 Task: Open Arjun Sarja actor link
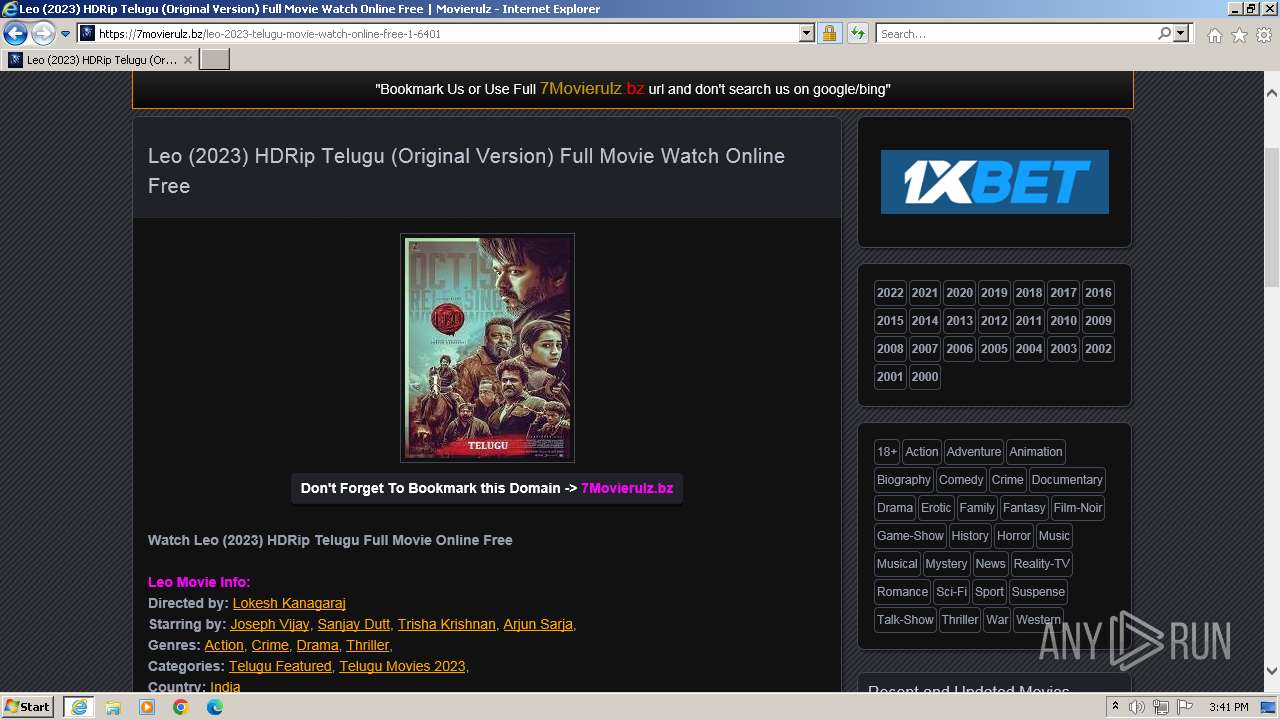[x=538, y=624]
